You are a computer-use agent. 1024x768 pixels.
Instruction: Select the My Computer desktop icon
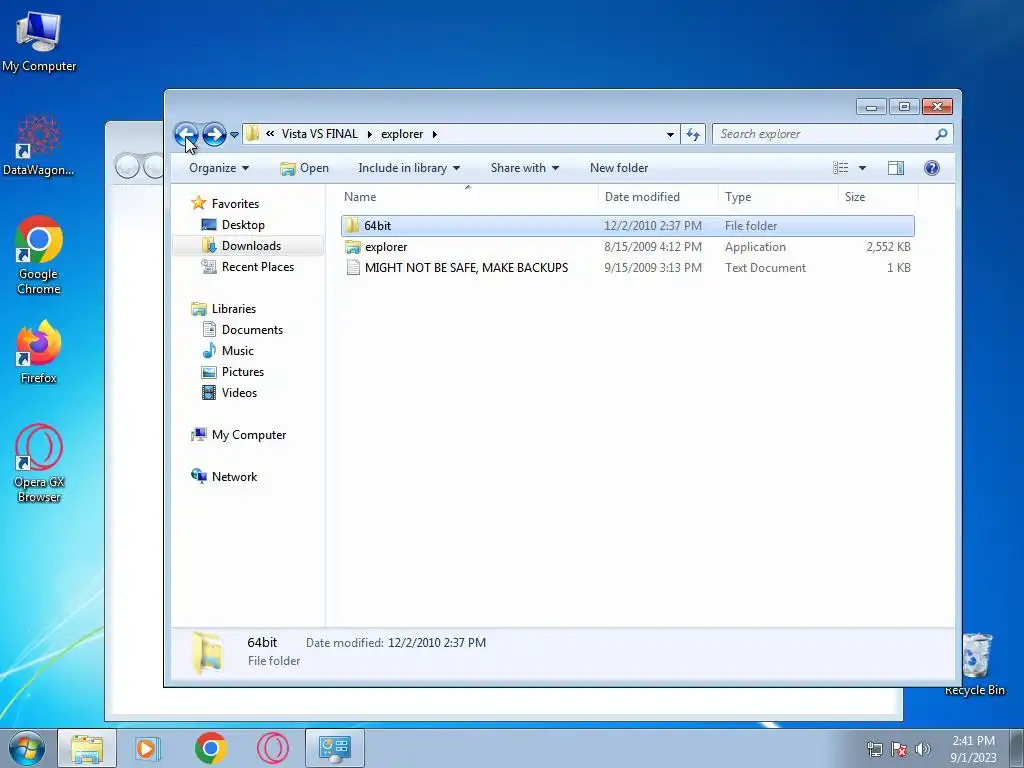tap(39, 42)
